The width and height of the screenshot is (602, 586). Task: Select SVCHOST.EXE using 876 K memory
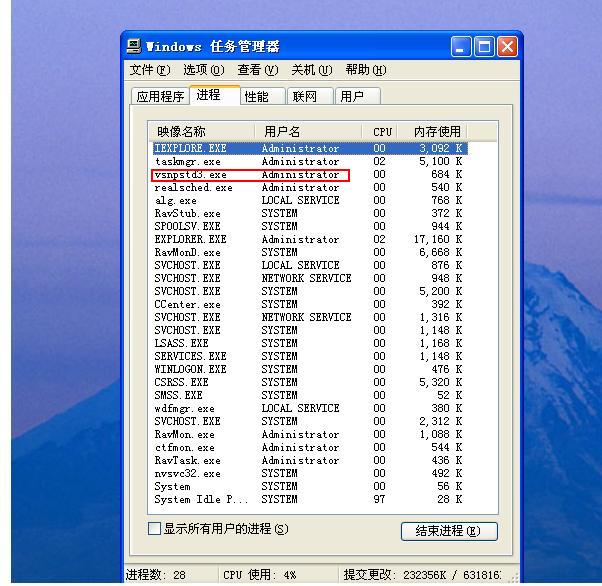[310, 265]
